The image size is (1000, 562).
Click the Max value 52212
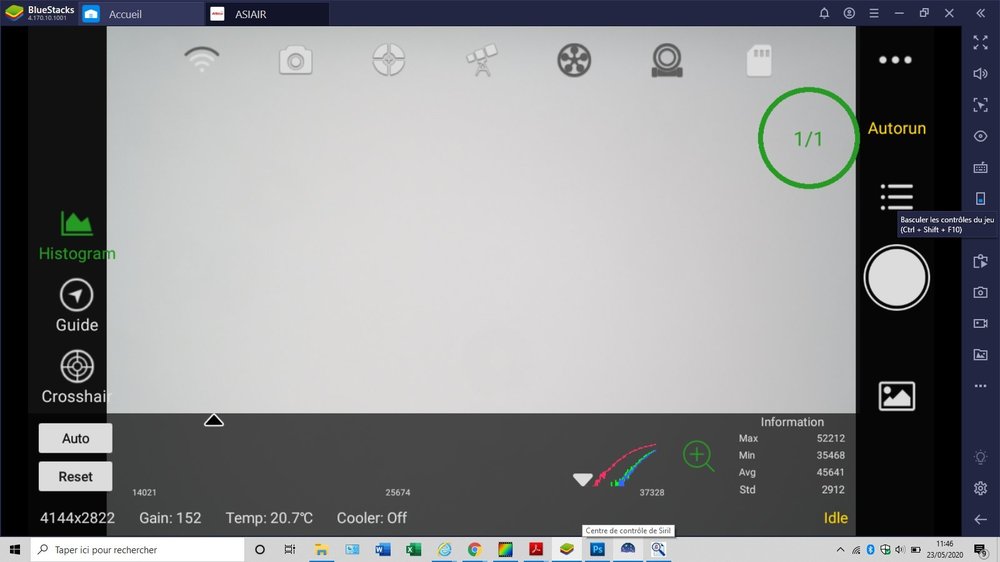(x=830, y=438)
